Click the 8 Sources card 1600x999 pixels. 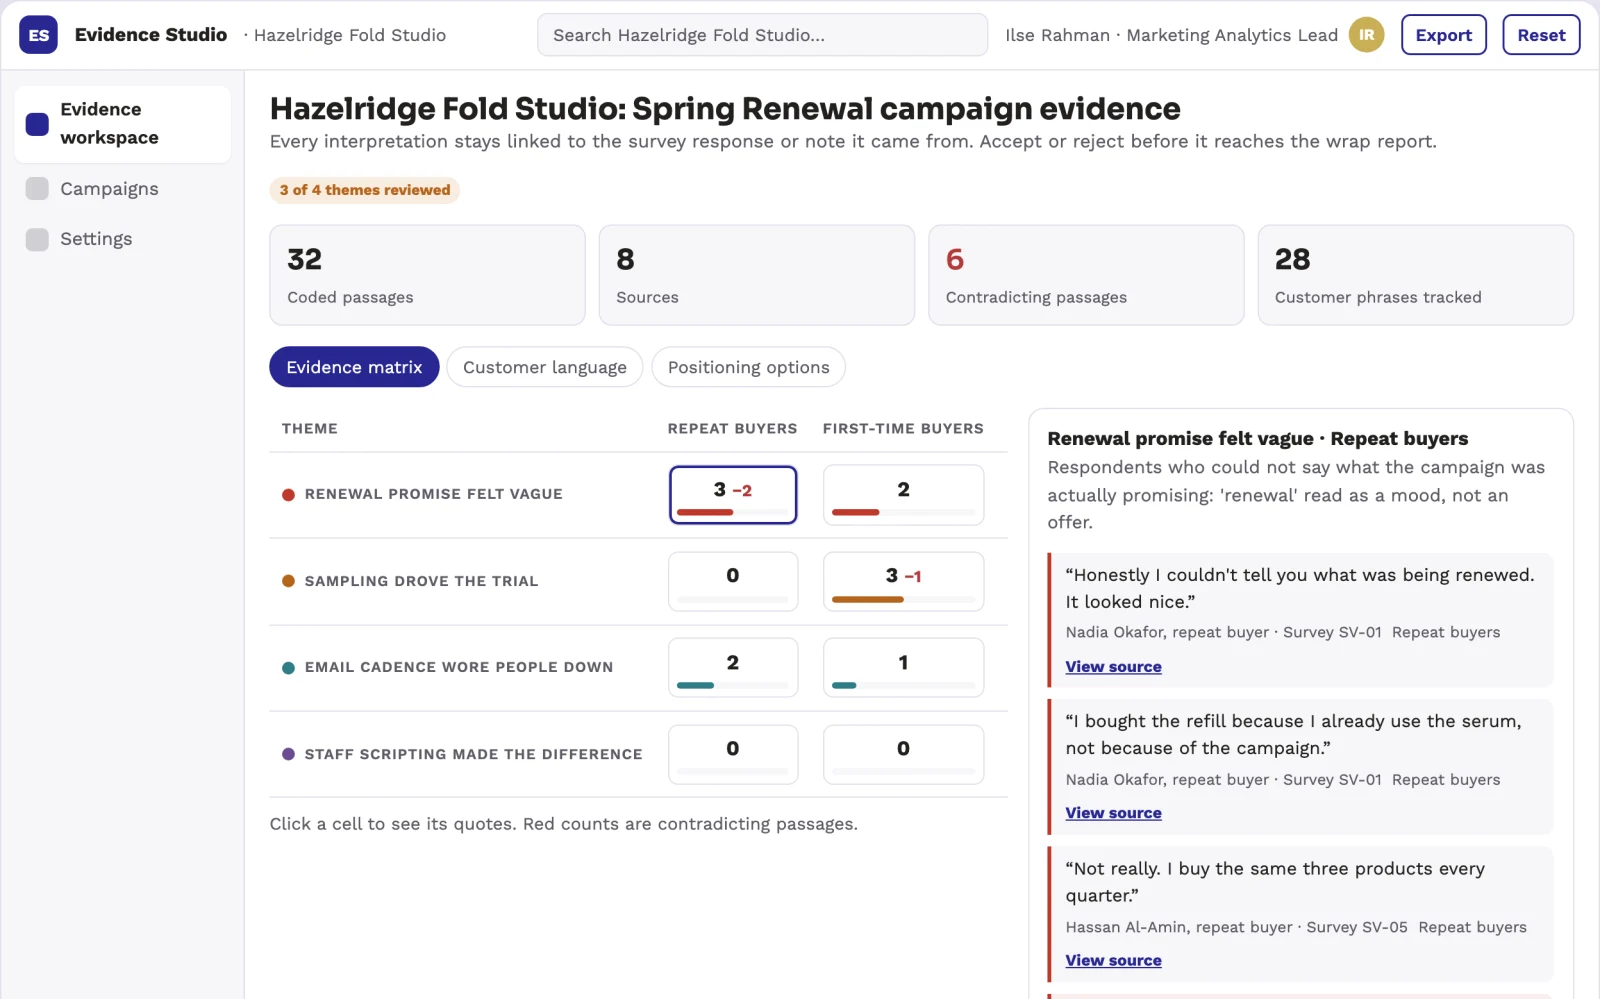[757, 275]
